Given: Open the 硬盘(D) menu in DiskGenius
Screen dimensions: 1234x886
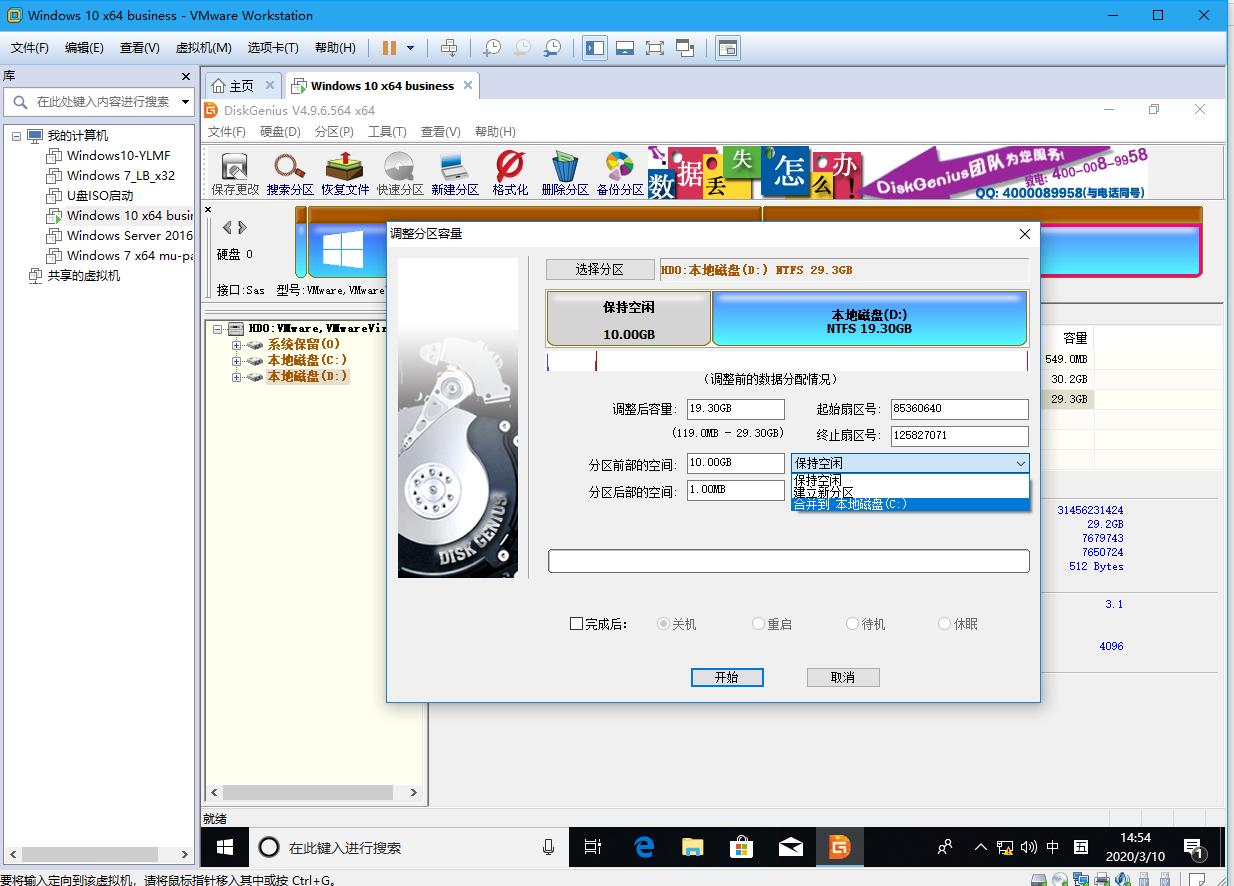Looking at the screenshot, I should (x=280, y=131).
